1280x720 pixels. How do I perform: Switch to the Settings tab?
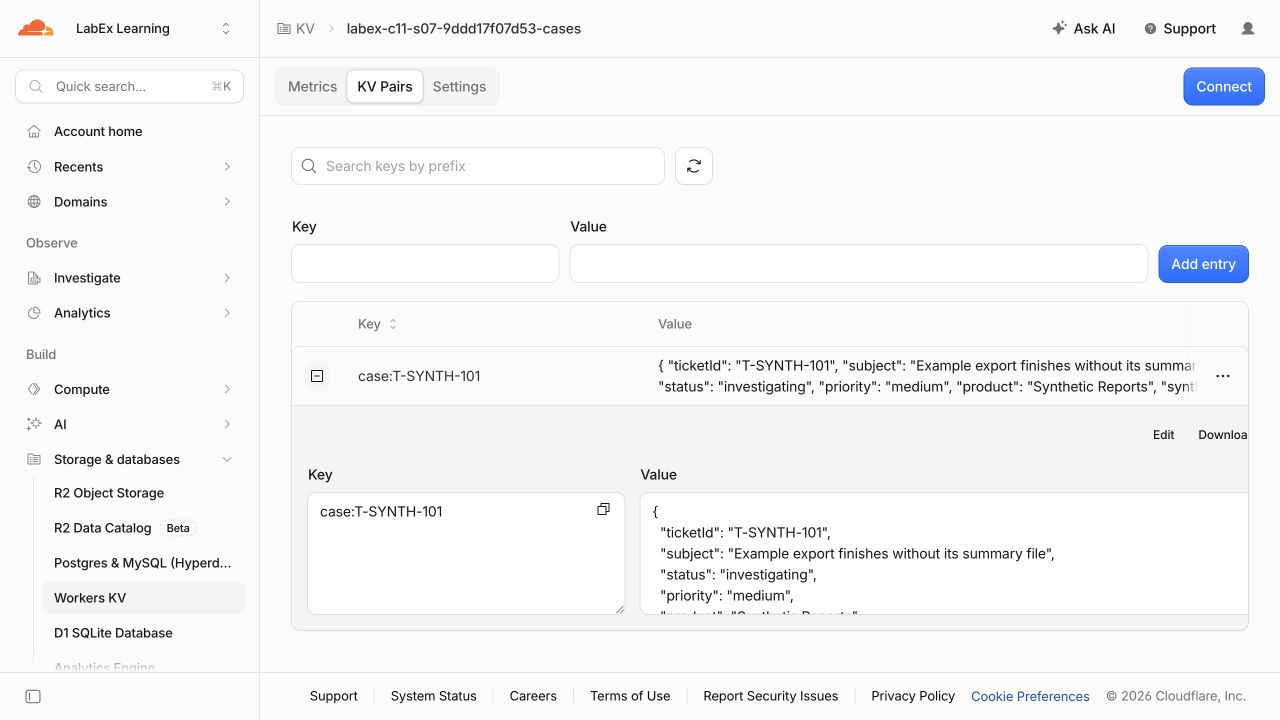coord(459,87)
